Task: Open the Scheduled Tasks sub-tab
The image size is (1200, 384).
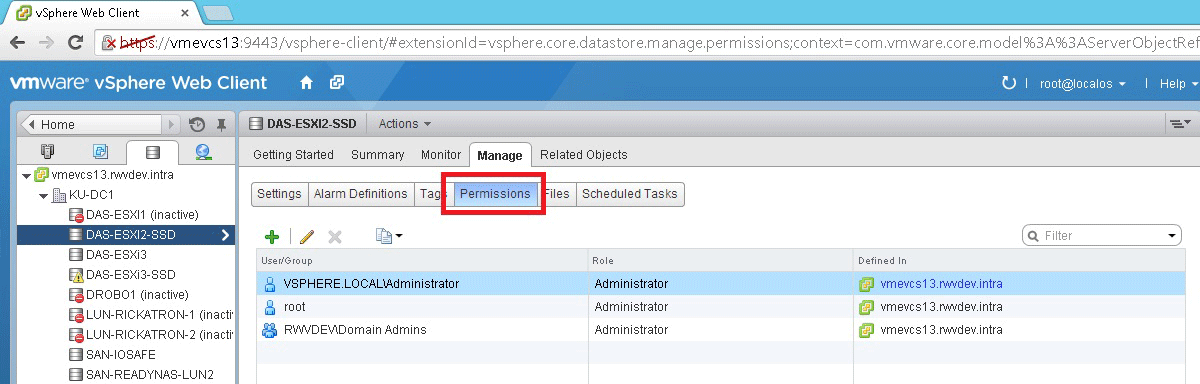Action: pos(629,194)
